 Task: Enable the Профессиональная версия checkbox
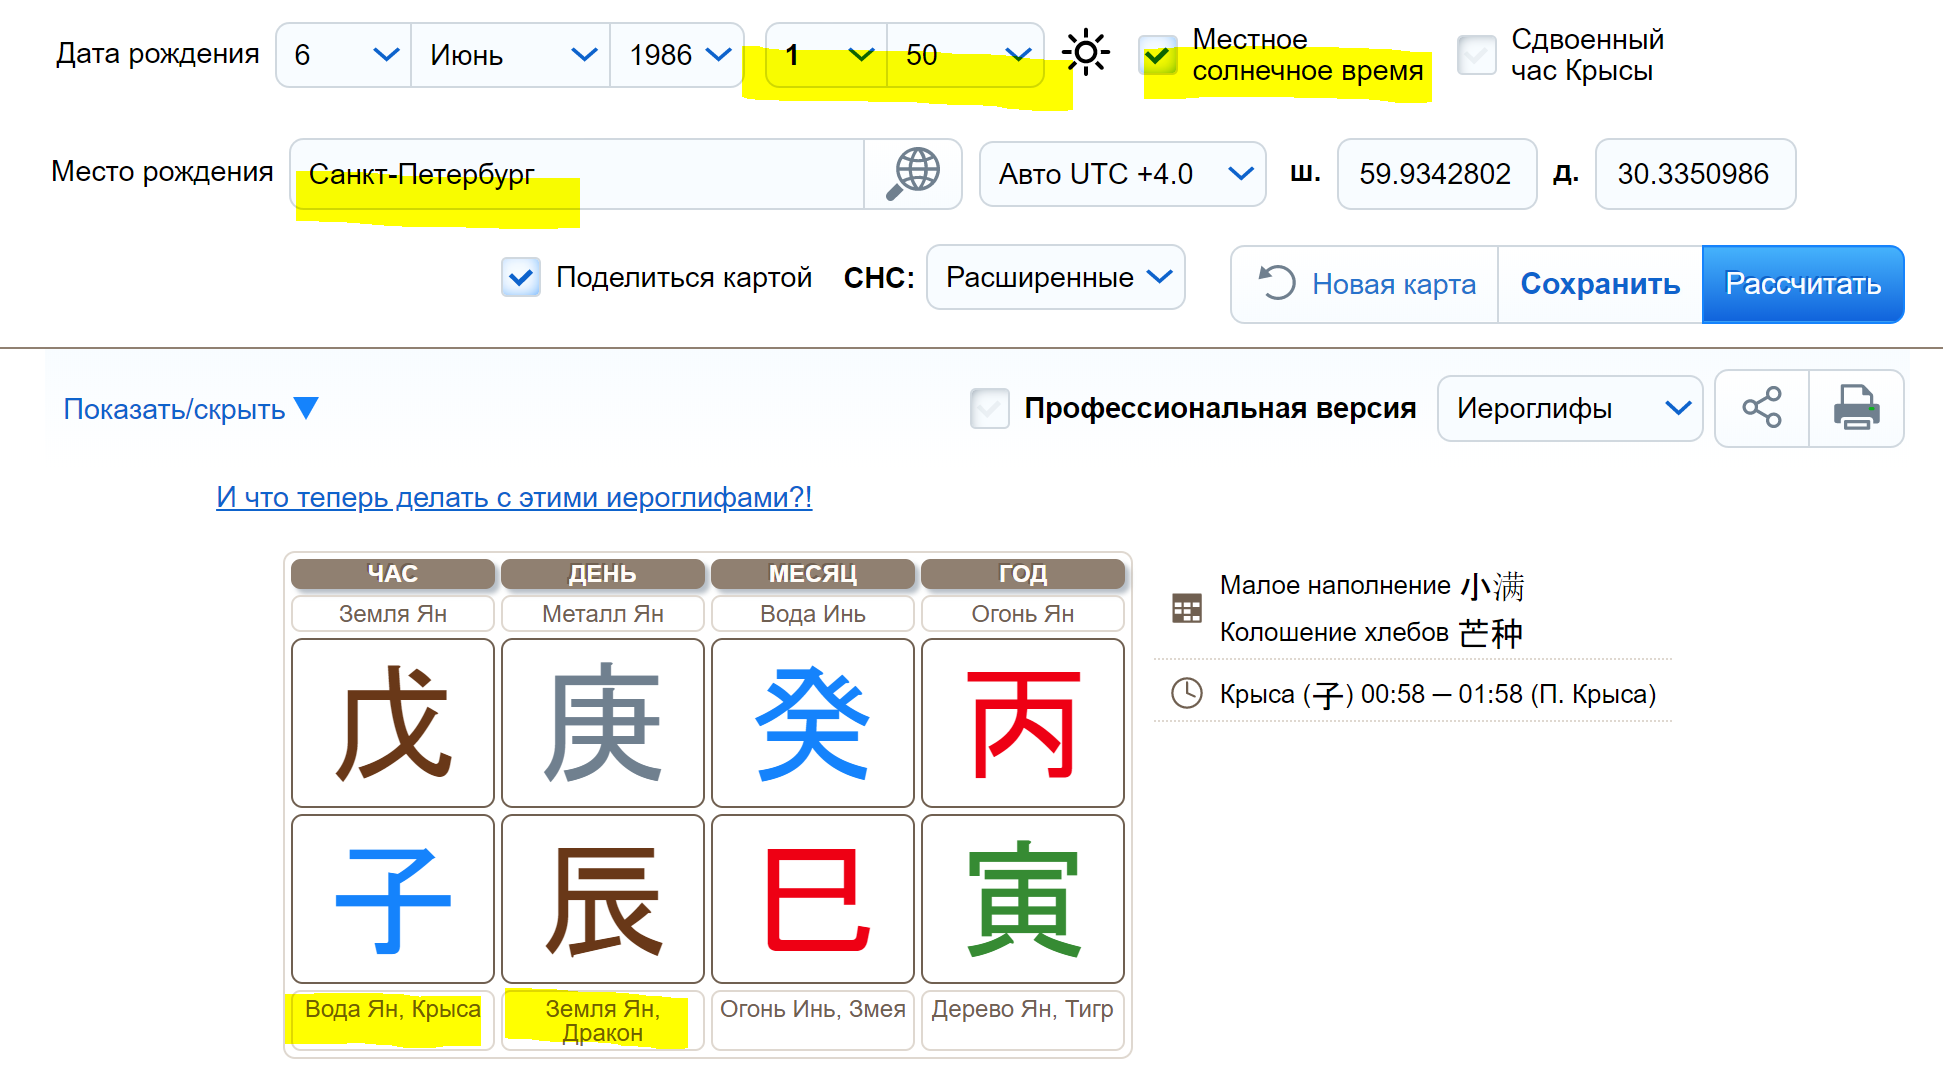pyautogui.click(x=989, y=408)
